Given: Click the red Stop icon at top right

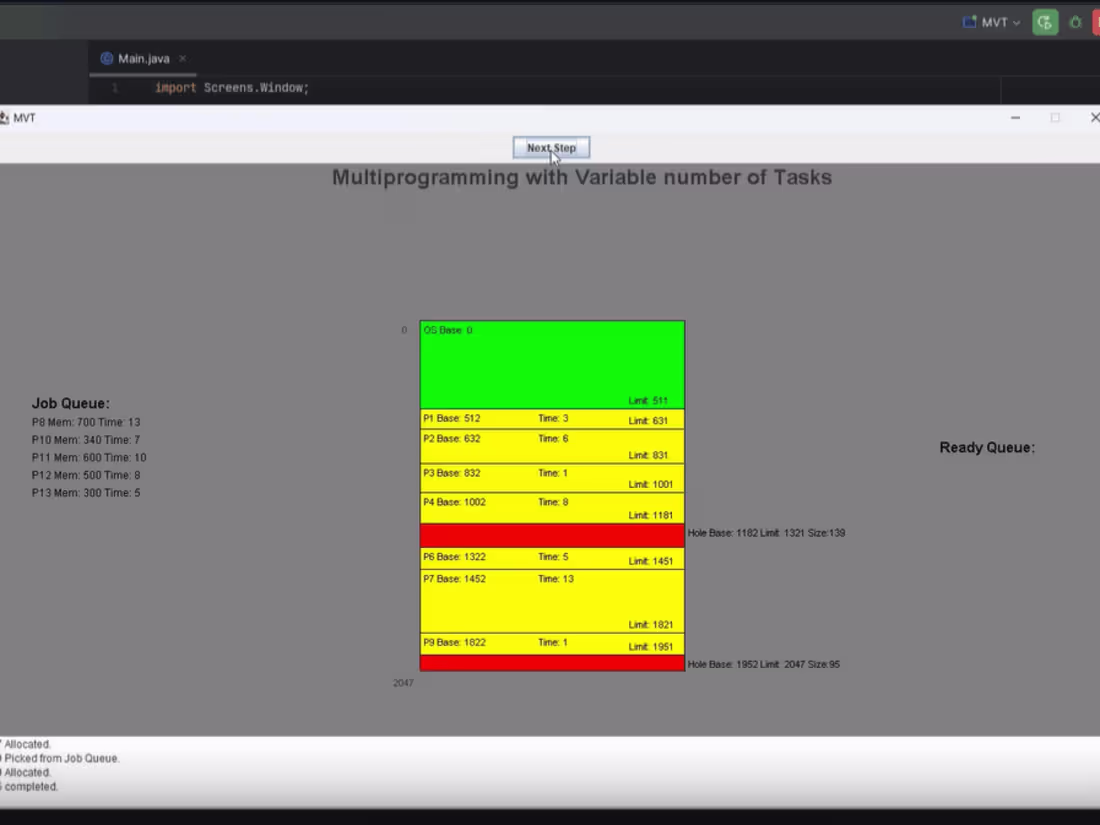Looking at the screenshot, I should [1096, 22].
